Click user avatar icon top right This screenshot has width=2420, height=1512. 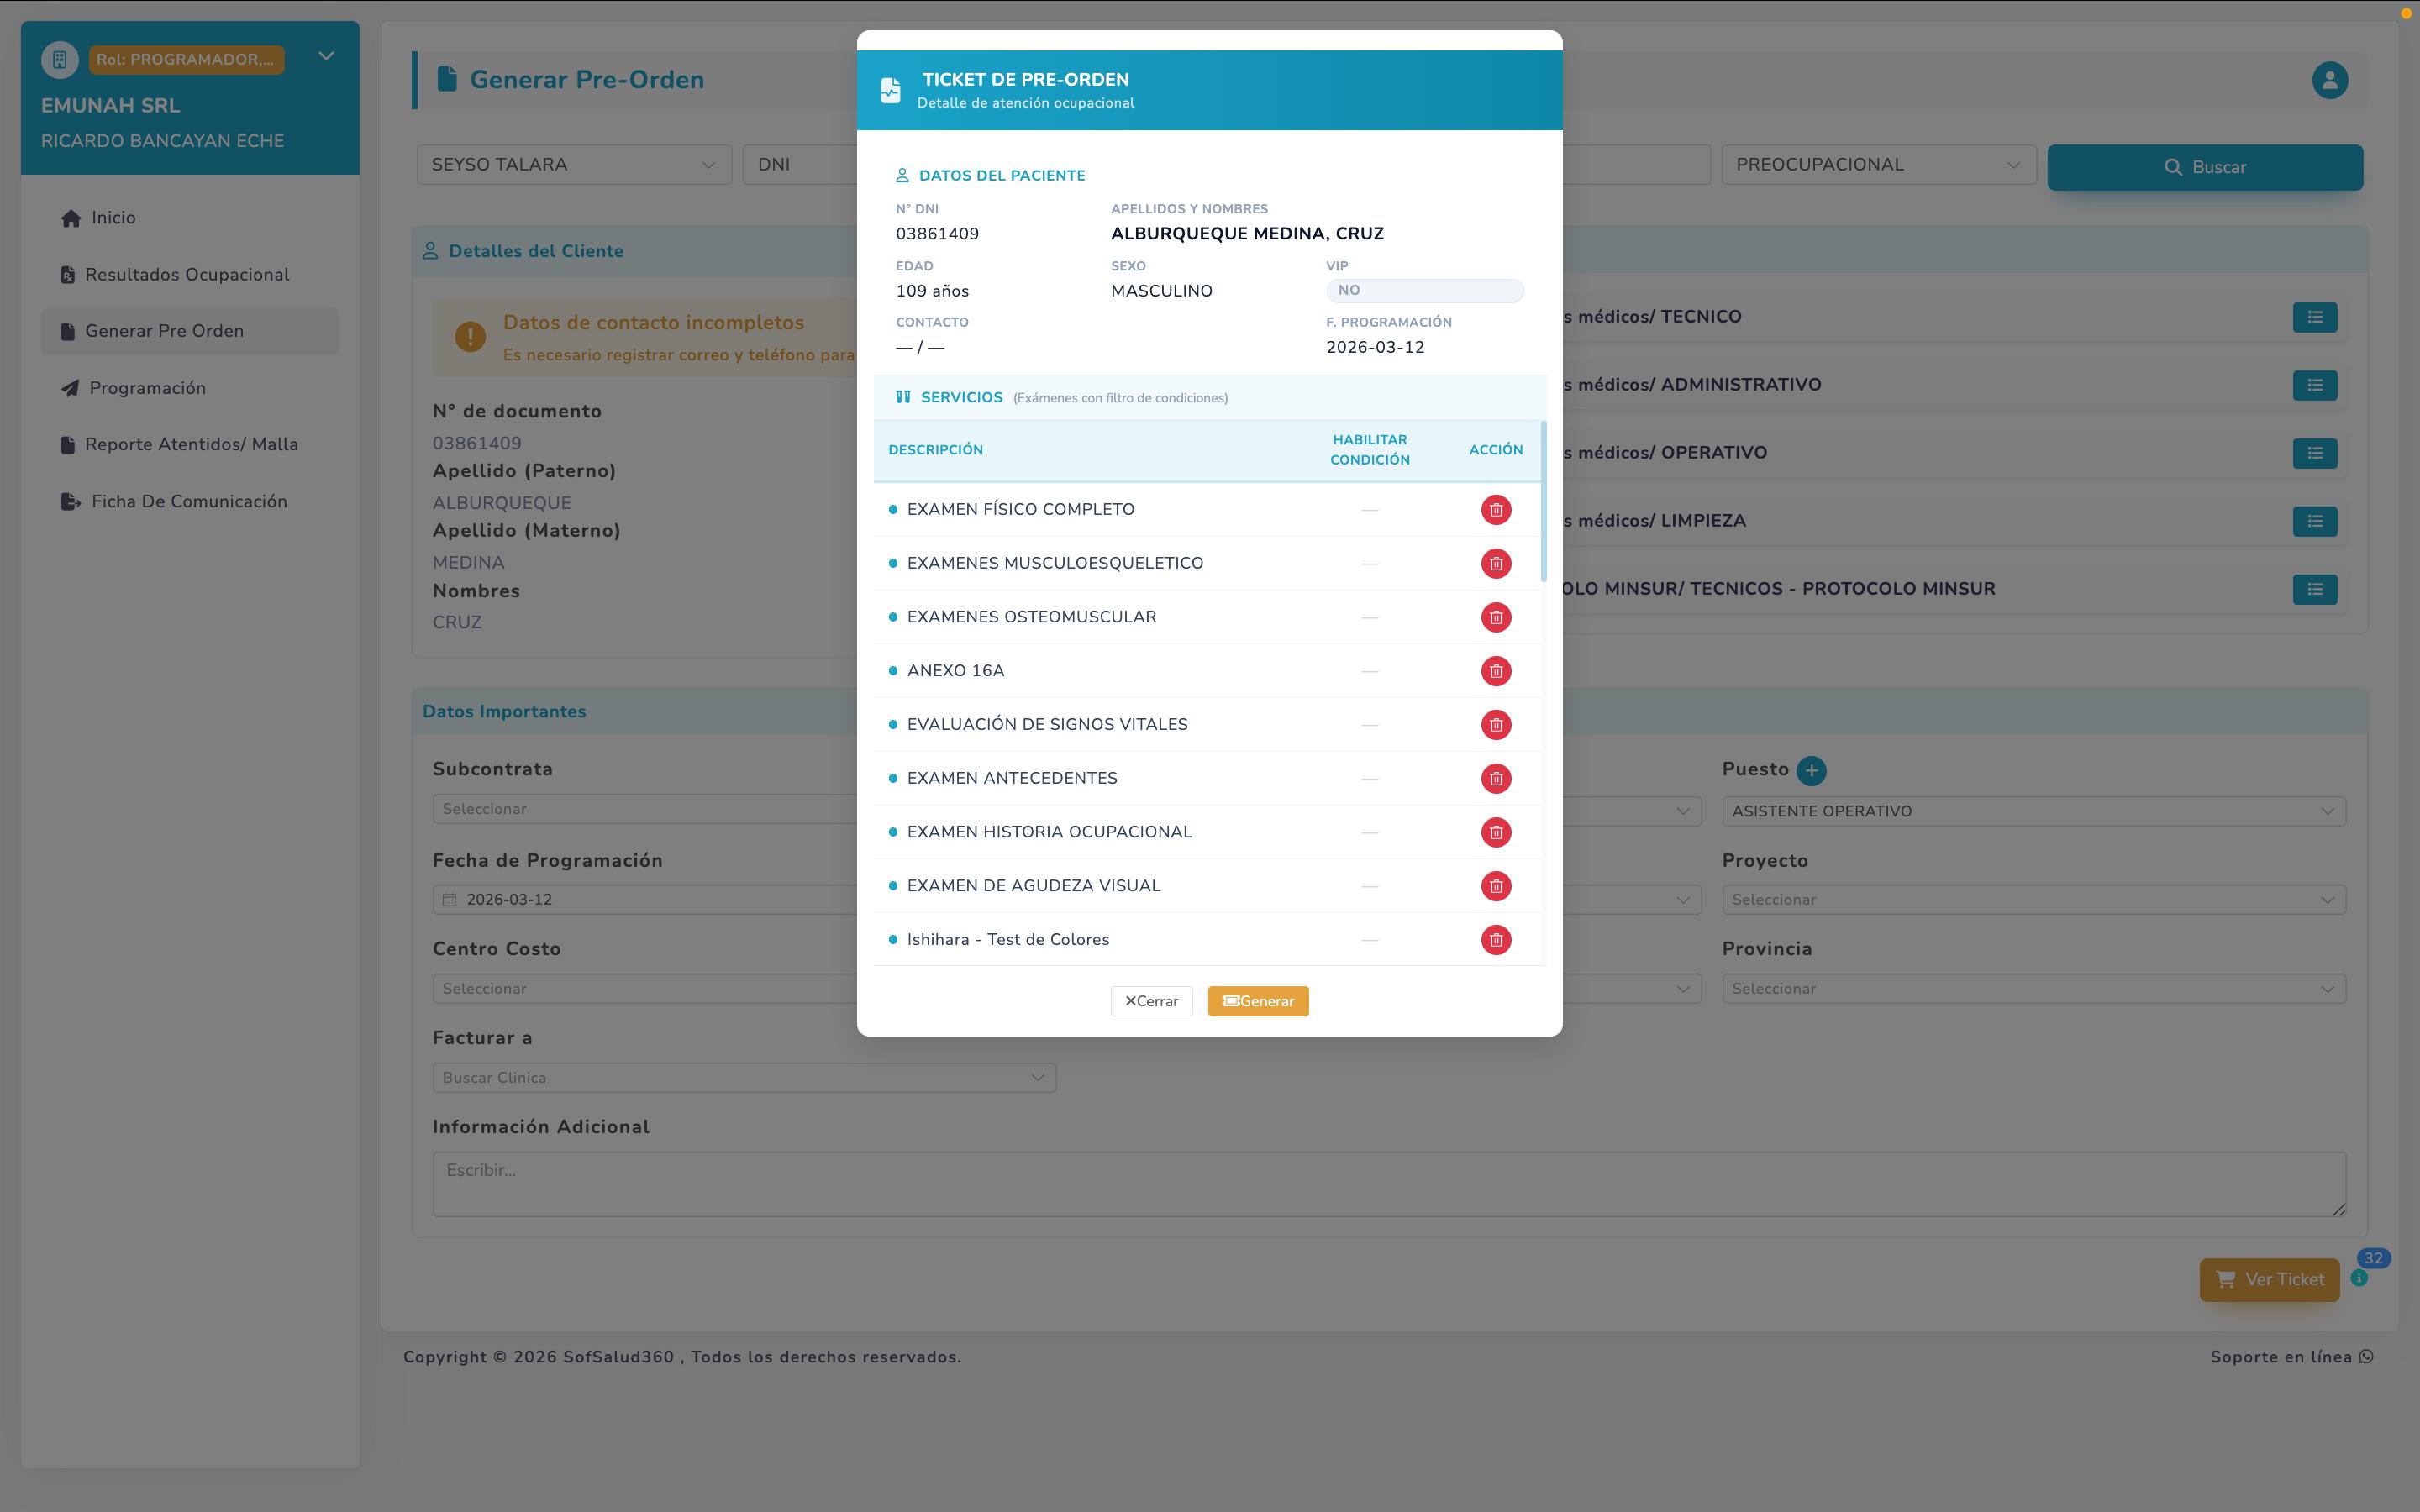tap(2329, 80)
